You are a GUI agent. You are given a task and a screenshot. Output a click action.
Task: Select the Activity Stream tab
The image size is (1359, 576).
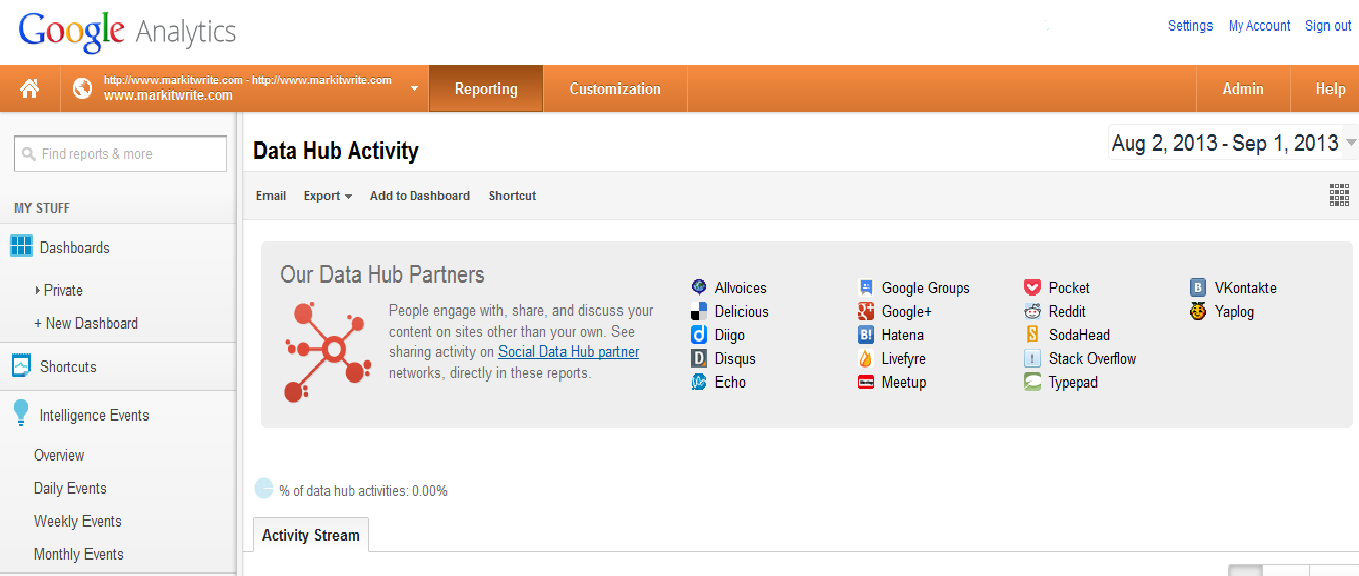click(x=311, y=535)
